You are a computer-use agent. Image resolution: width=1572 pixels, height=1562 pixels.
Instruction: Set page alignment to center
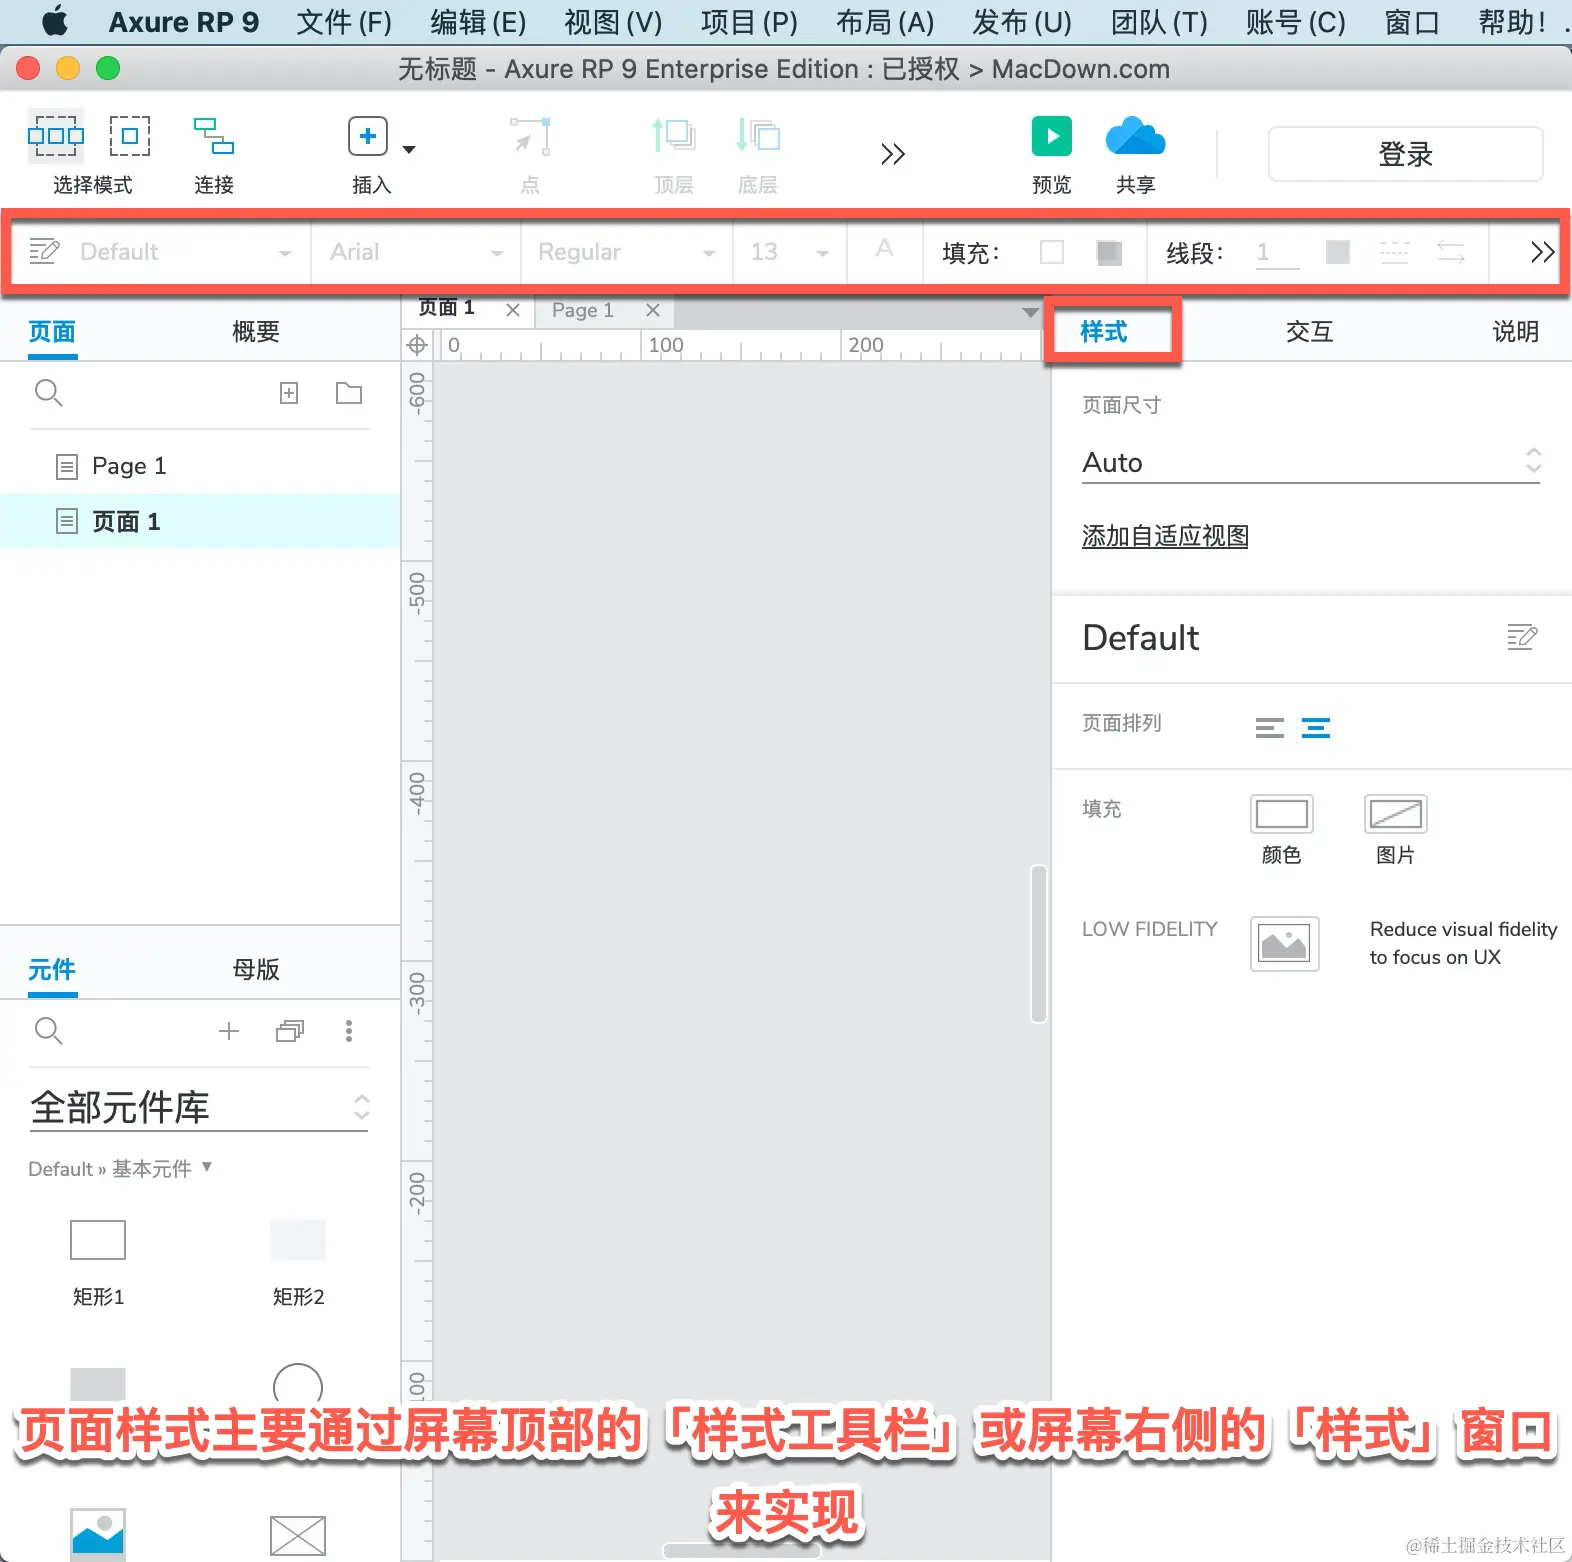pyautogui.click(x=1316, y=728)
